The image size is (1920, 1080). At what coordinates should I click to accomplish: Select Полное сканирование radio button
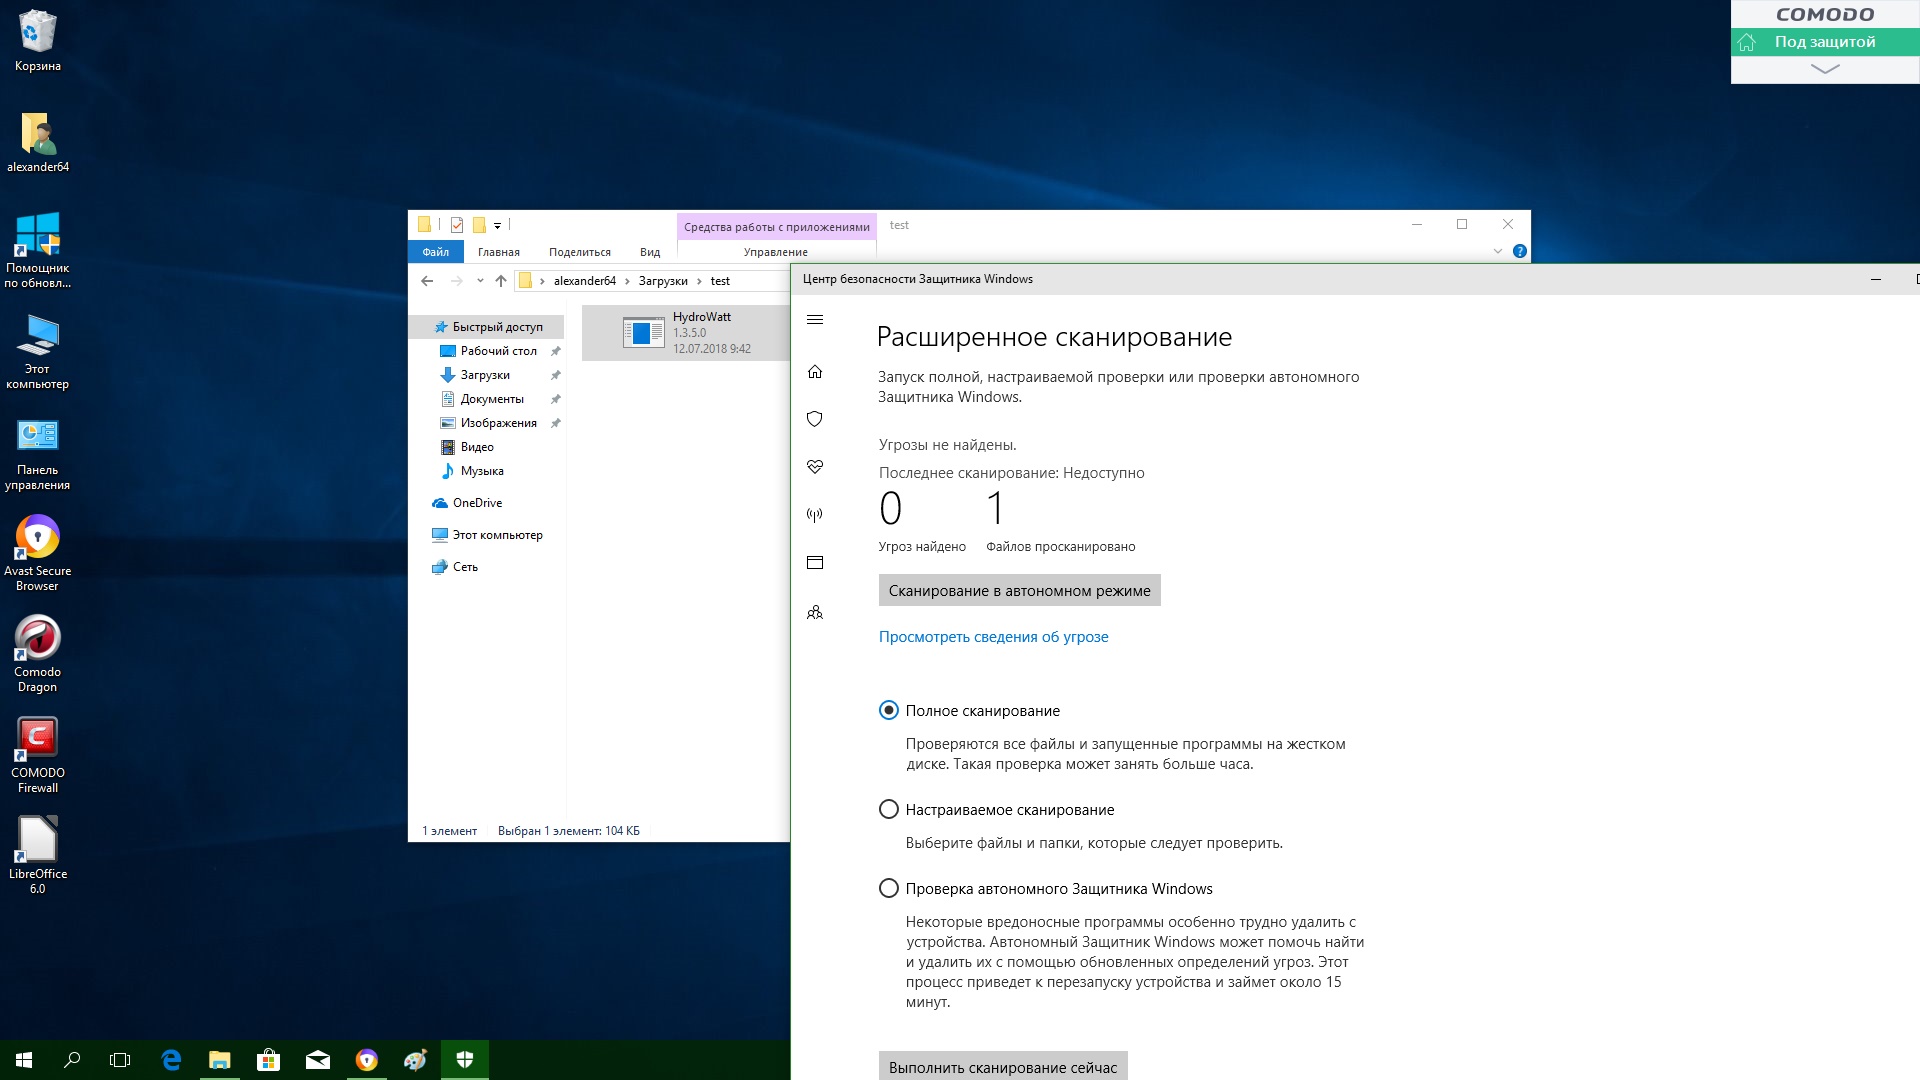click(x=888, y=710)
